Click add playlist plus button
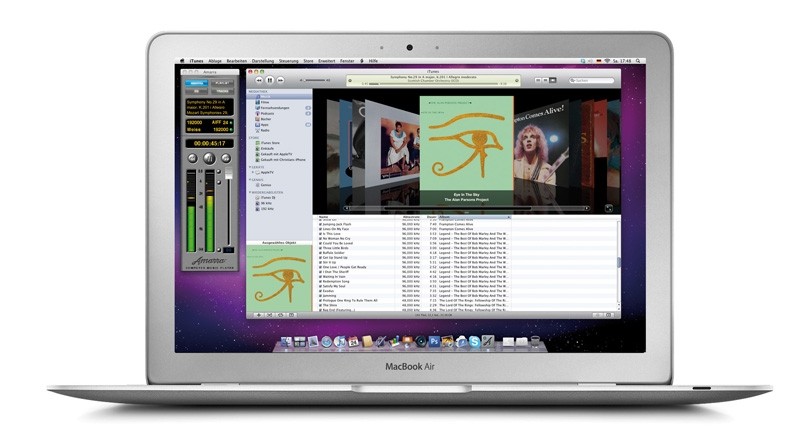800x441 pixels. coord(259,315)
